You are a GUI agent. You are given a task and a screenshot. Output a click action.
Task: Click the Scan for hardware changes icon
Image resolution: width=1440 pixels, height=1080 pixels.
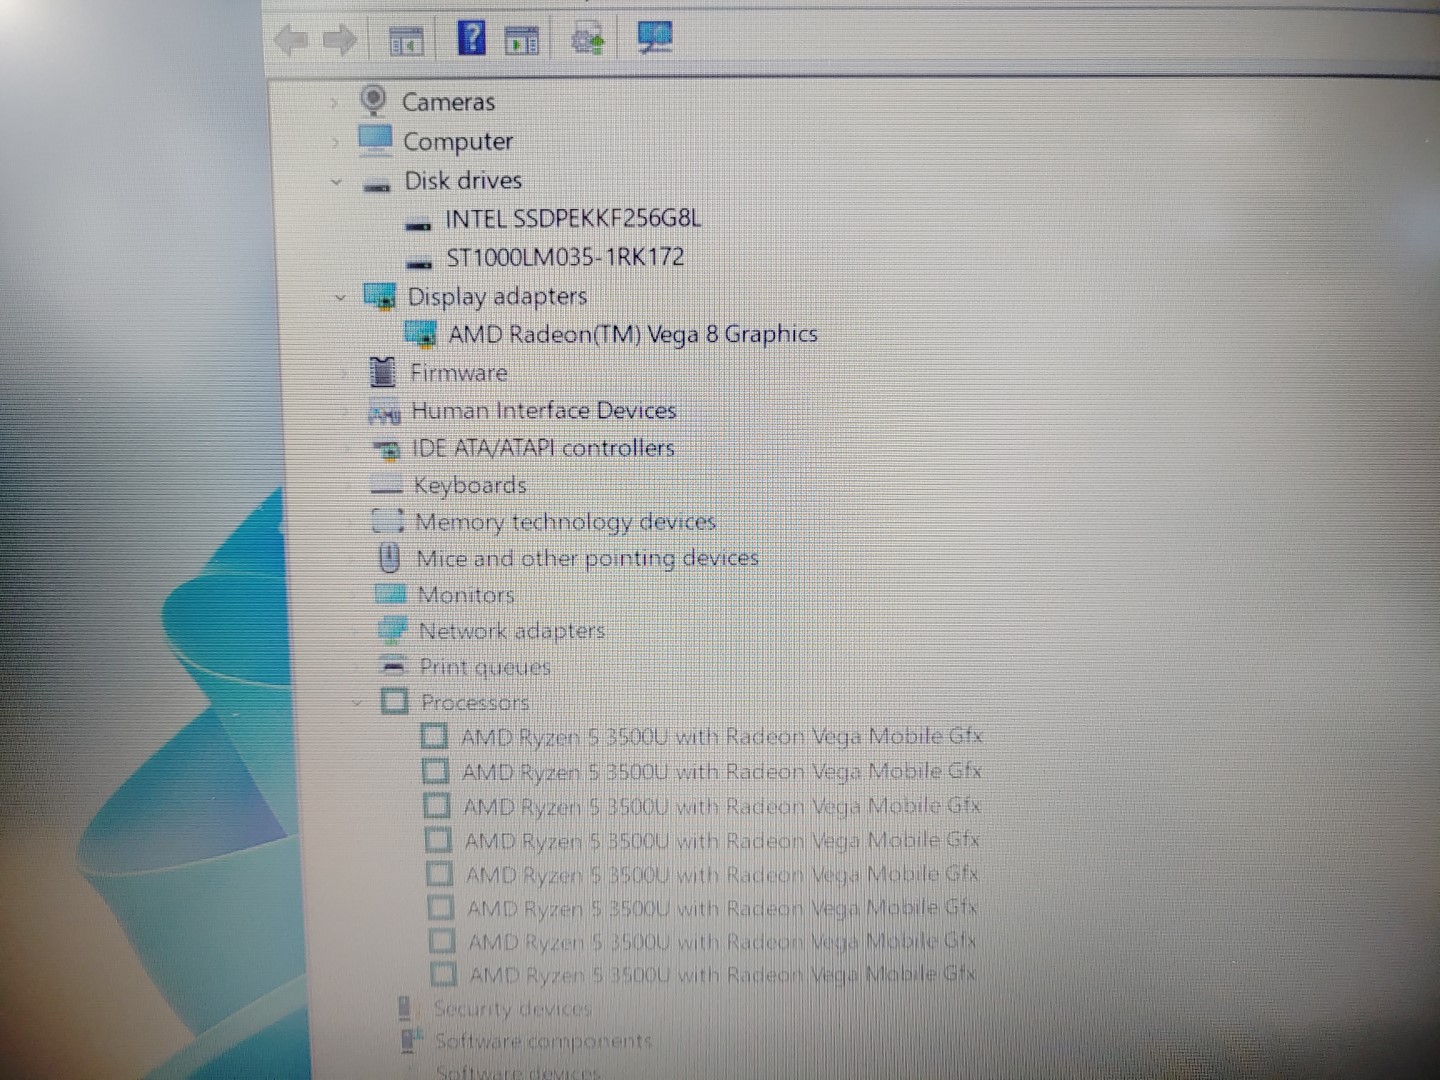(x=654, y=38)
